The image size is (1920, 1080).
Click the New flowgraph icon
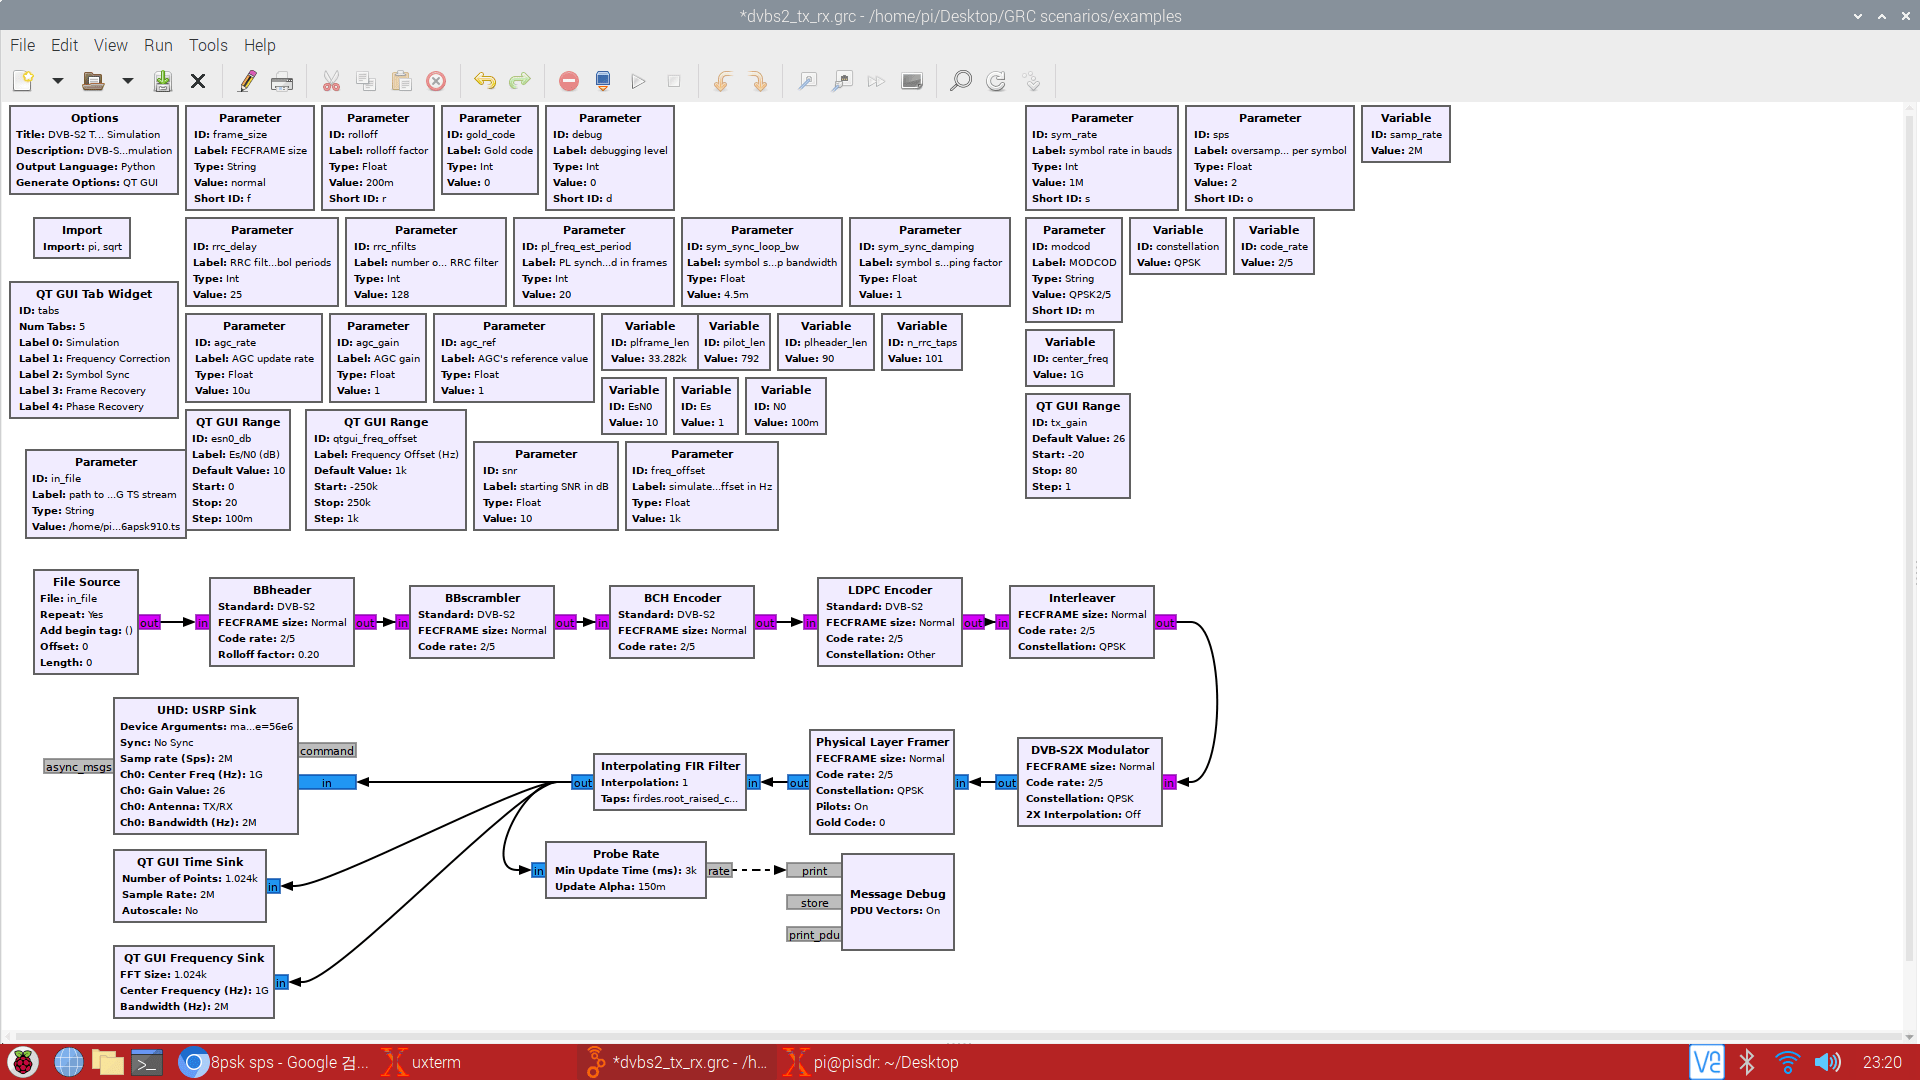[23, 81]
